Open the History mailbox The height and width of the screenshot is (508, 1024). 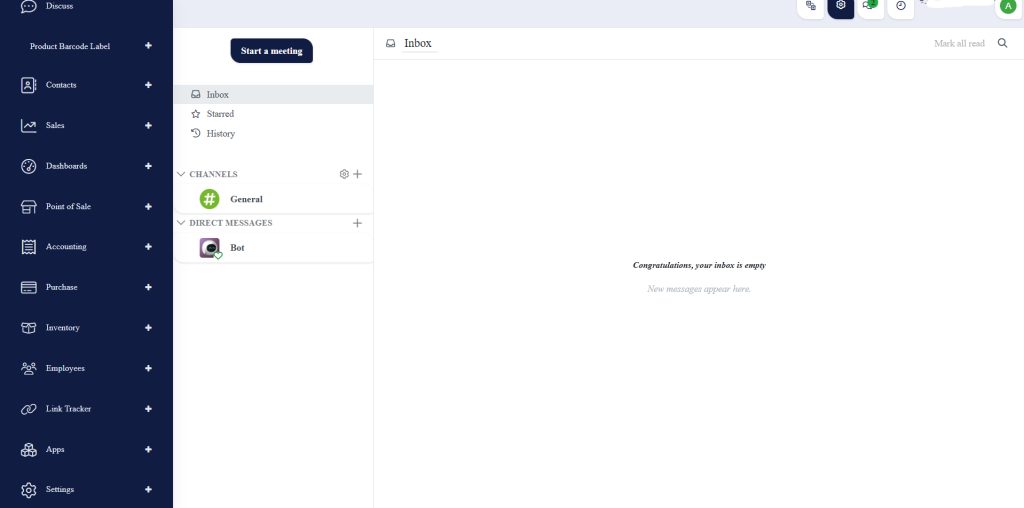pos(220,133)
